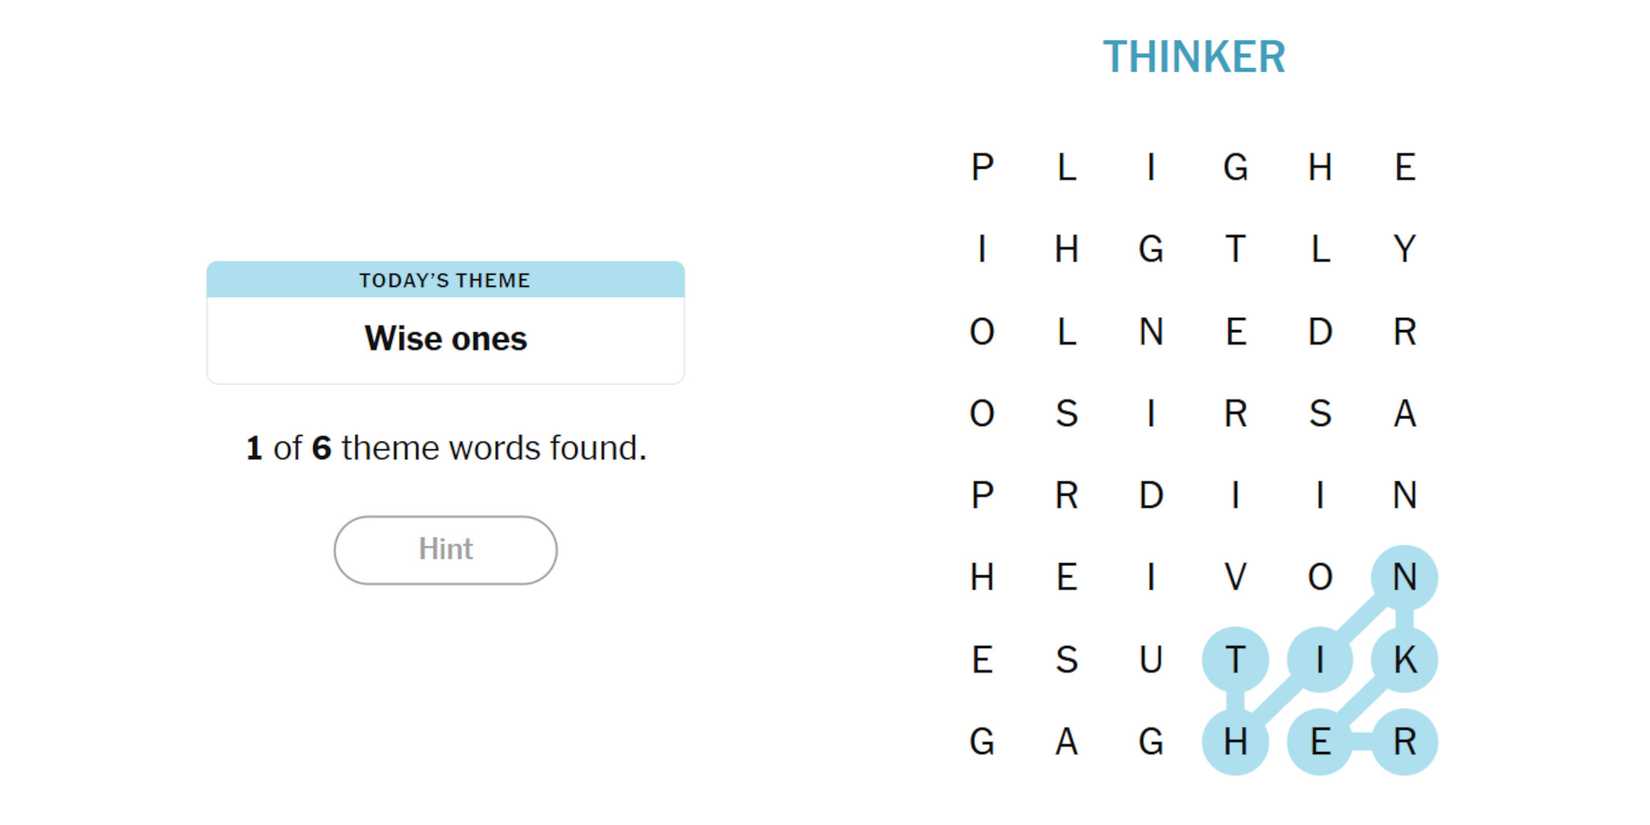Select letter O beside highlighted N
The width and height of the screenshot is (1650, 825).
pos(1320,577)
